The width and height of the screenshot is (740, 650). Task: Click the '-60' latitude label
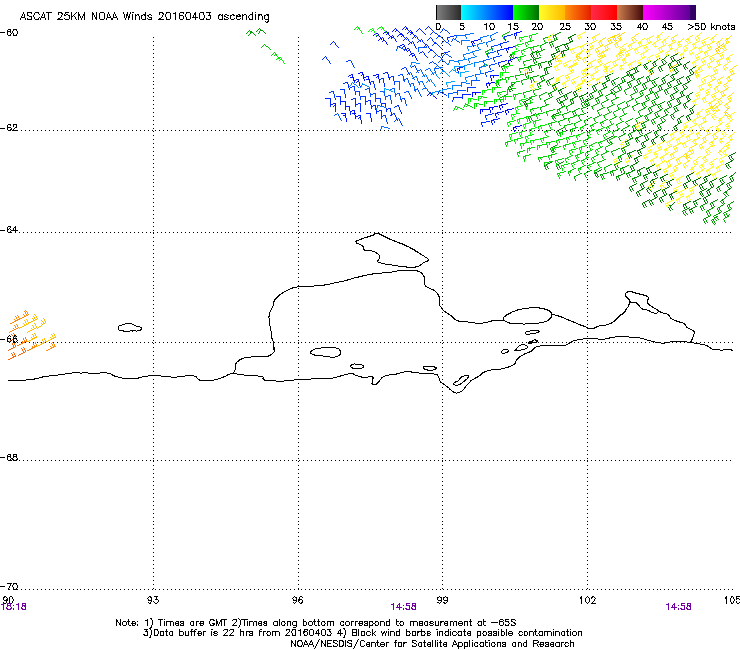click(x=9, y=33)
